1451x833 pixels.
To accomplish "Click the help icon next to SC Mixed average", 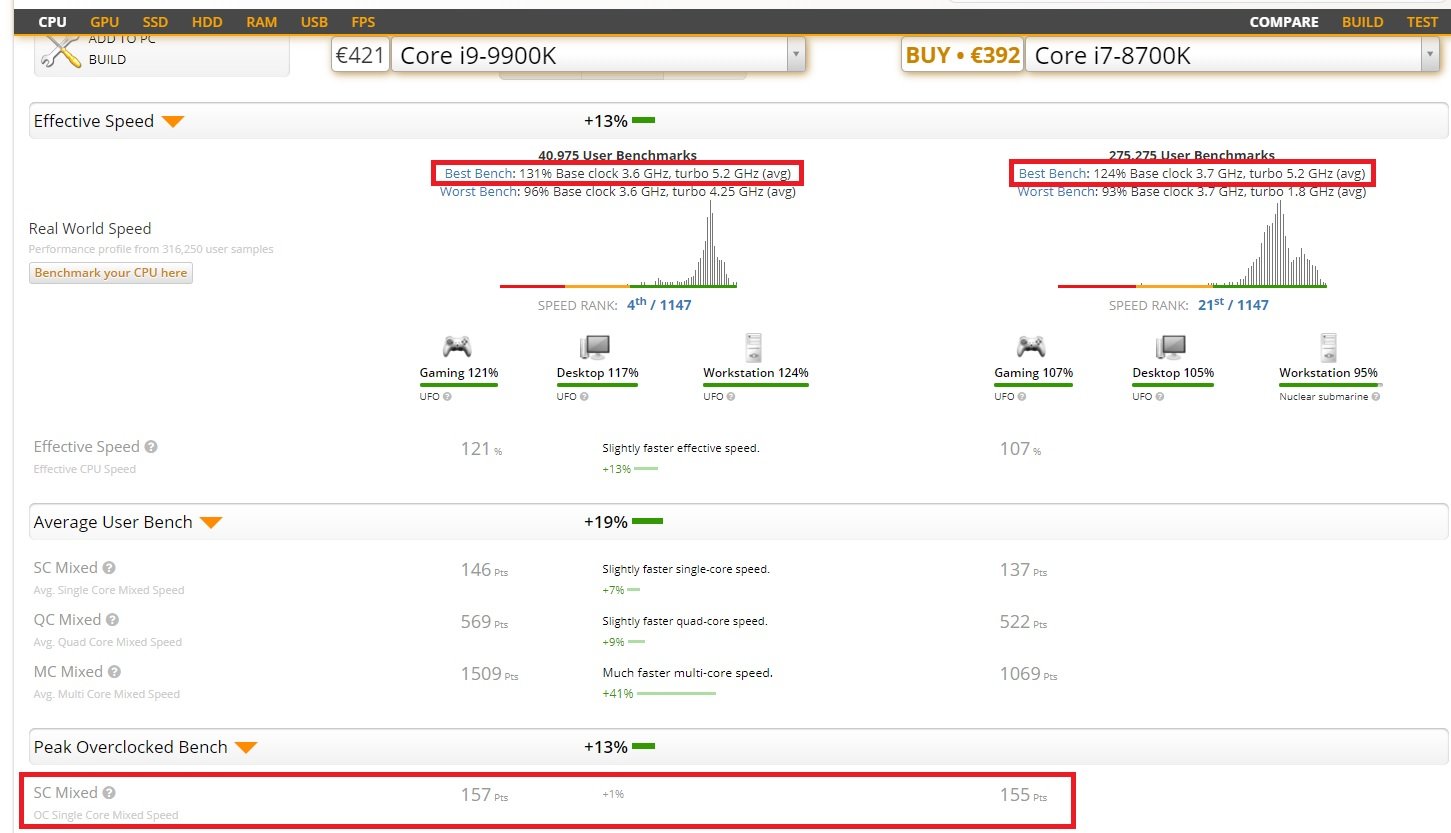I will 109,568.
